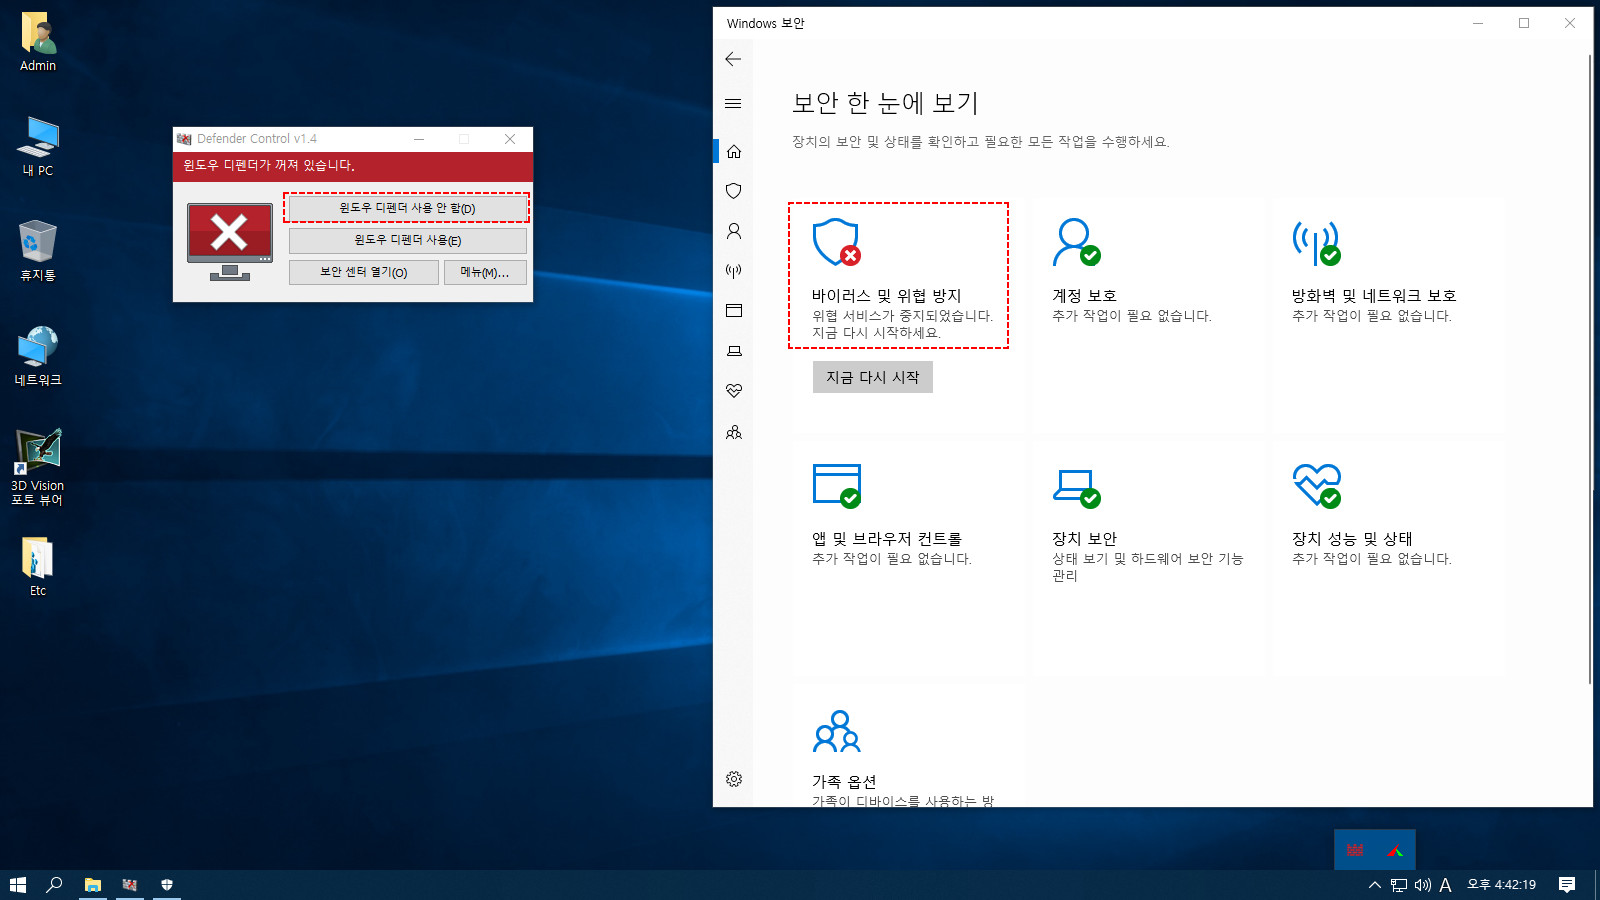Click the Account protection person icon tile

coord(1076,242)
